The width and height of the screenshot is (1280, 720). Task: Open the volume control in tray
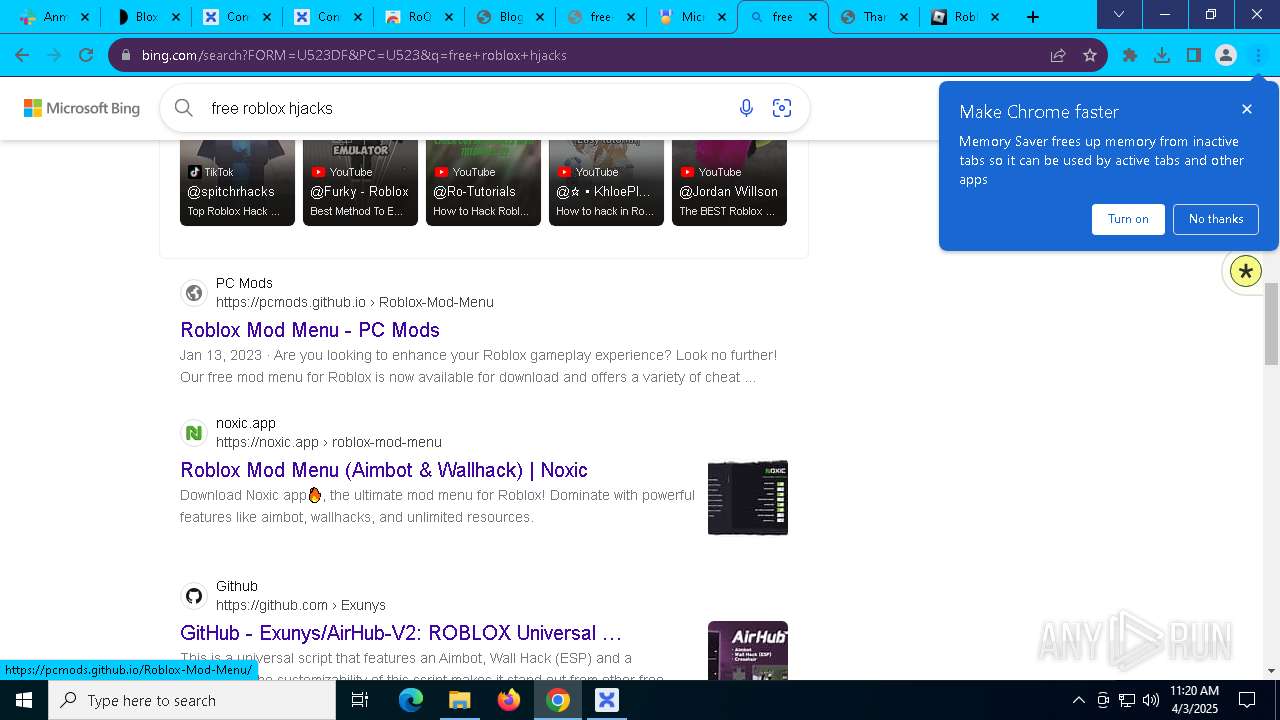[1151, 700]
